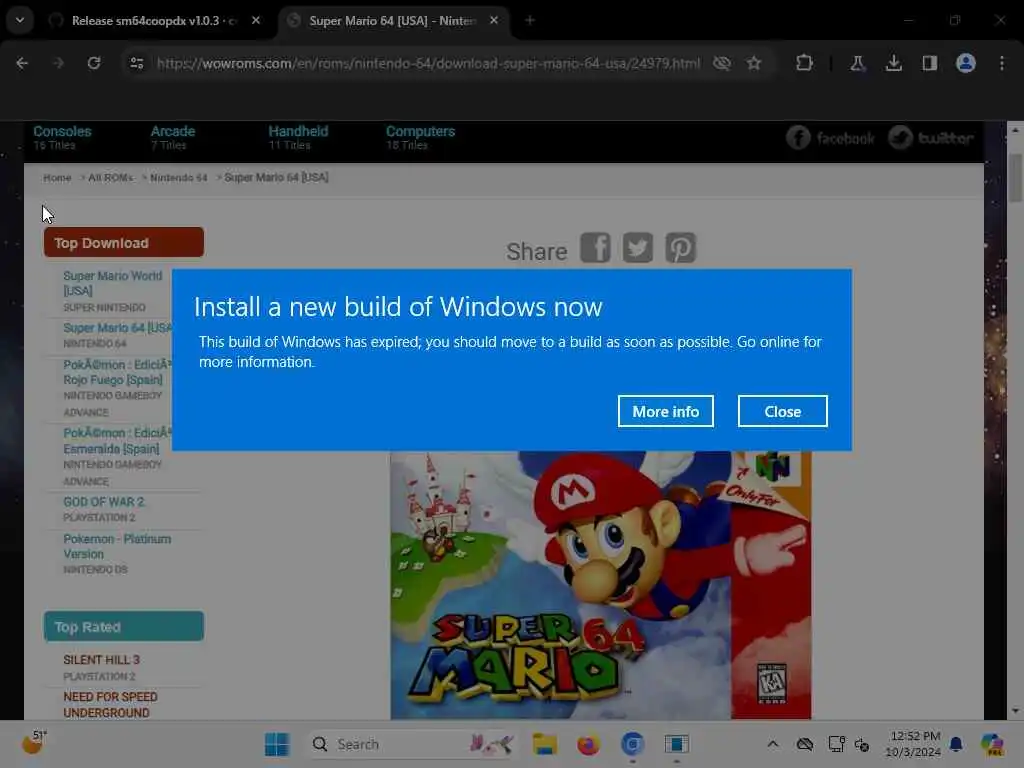Screen dimensions: 1024x768
Task: Go back in browser history
Action: [22, 63]
